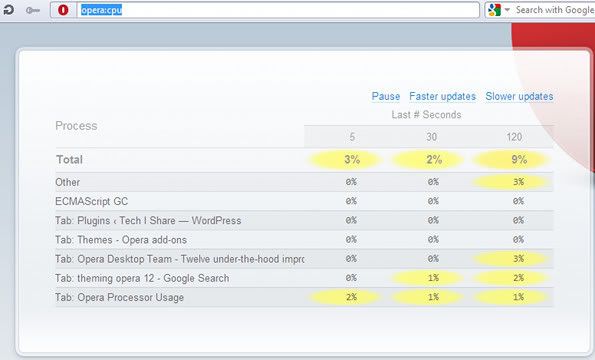
Task: Click the Pause link
Action: pos(386,96)
